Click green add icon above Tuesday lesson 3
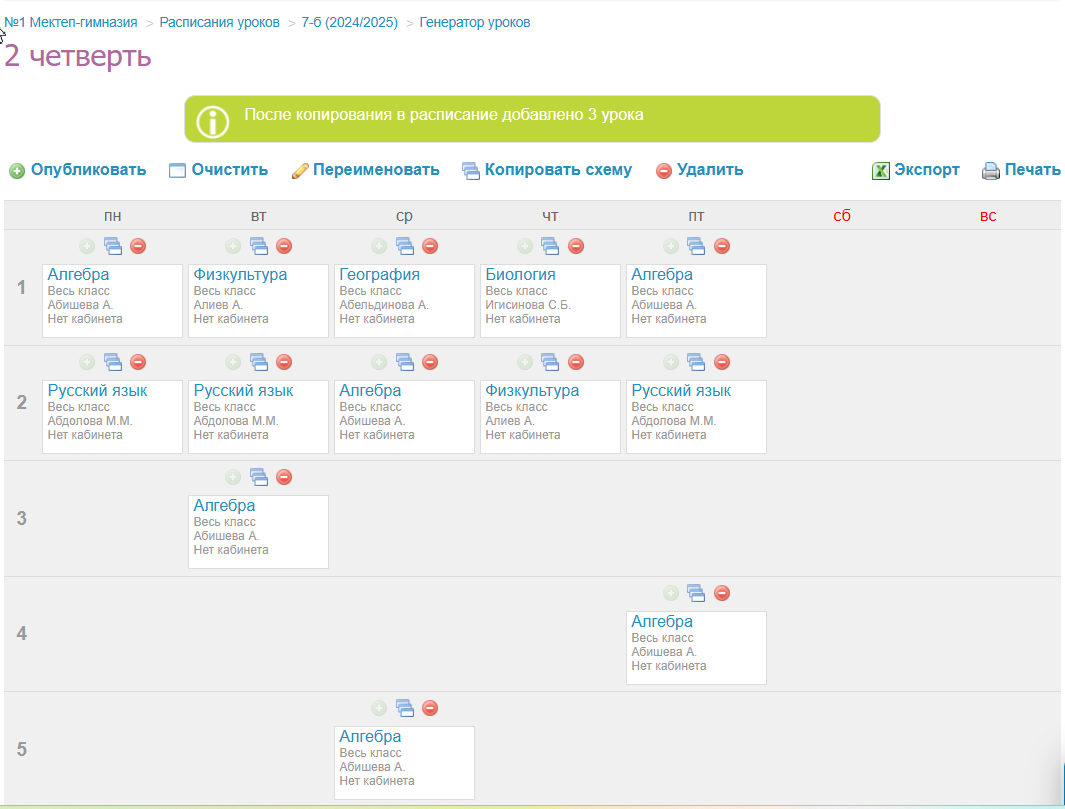 [x=233, y=477]
